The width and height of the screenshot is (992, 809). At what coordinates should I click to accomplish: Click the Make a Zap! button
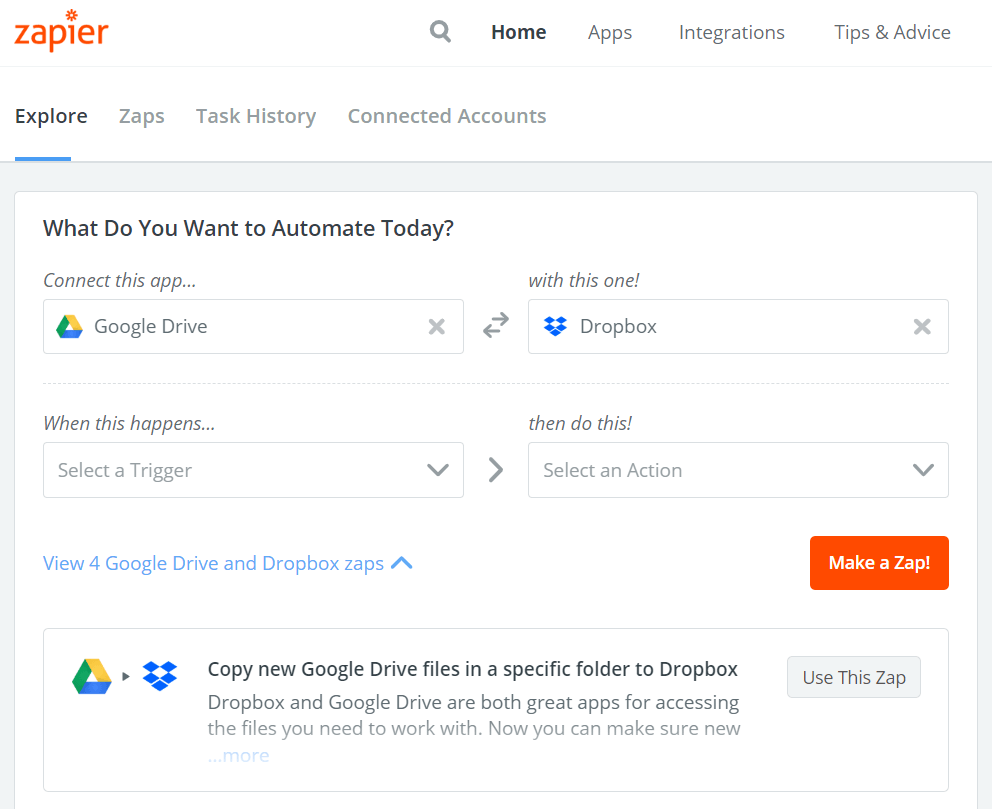[879, 563]
